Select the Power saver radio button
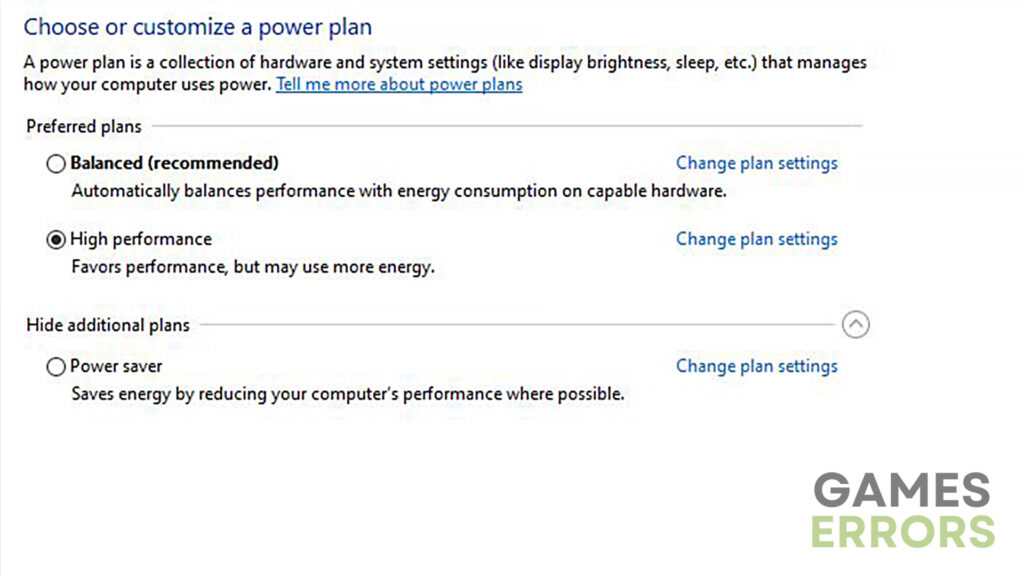Image resolution: width=1024 pixels, height=576 pixels. pyautogui.click(x=56, y=366)
